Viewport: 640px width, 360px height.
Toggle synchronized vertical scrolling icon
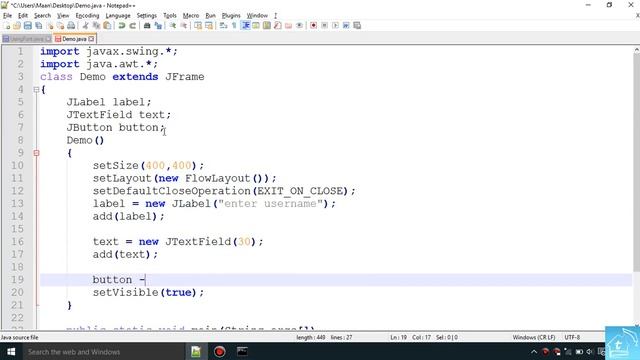click(198, 26)
